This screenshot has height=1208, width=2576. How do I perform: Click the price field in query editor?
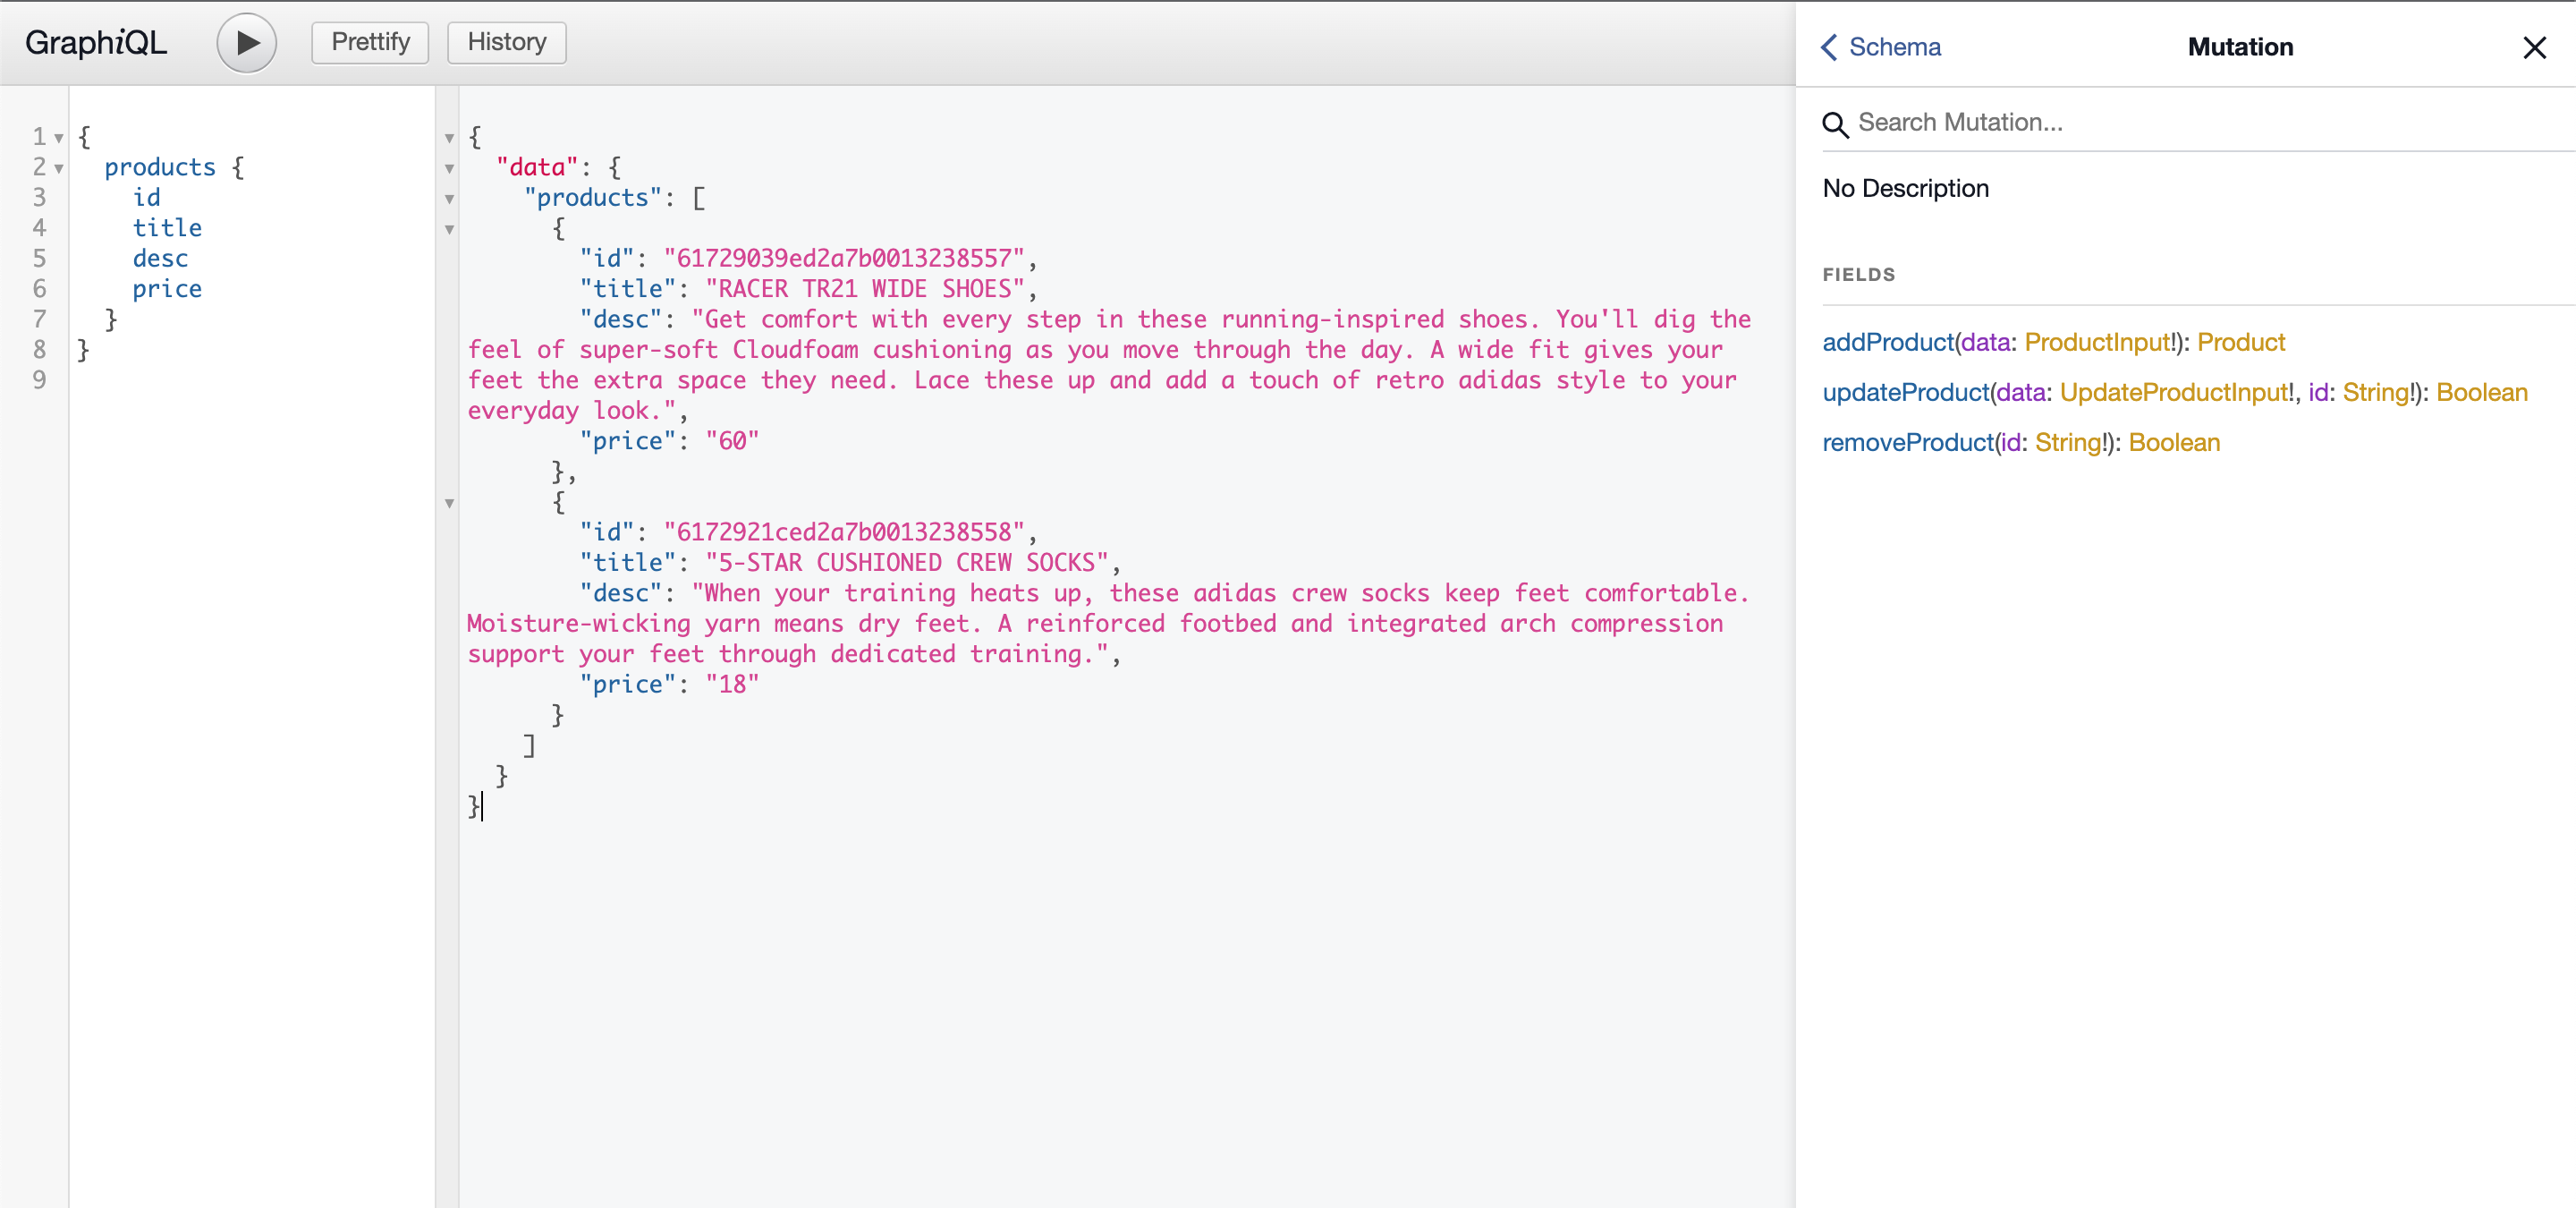(167, 289)
